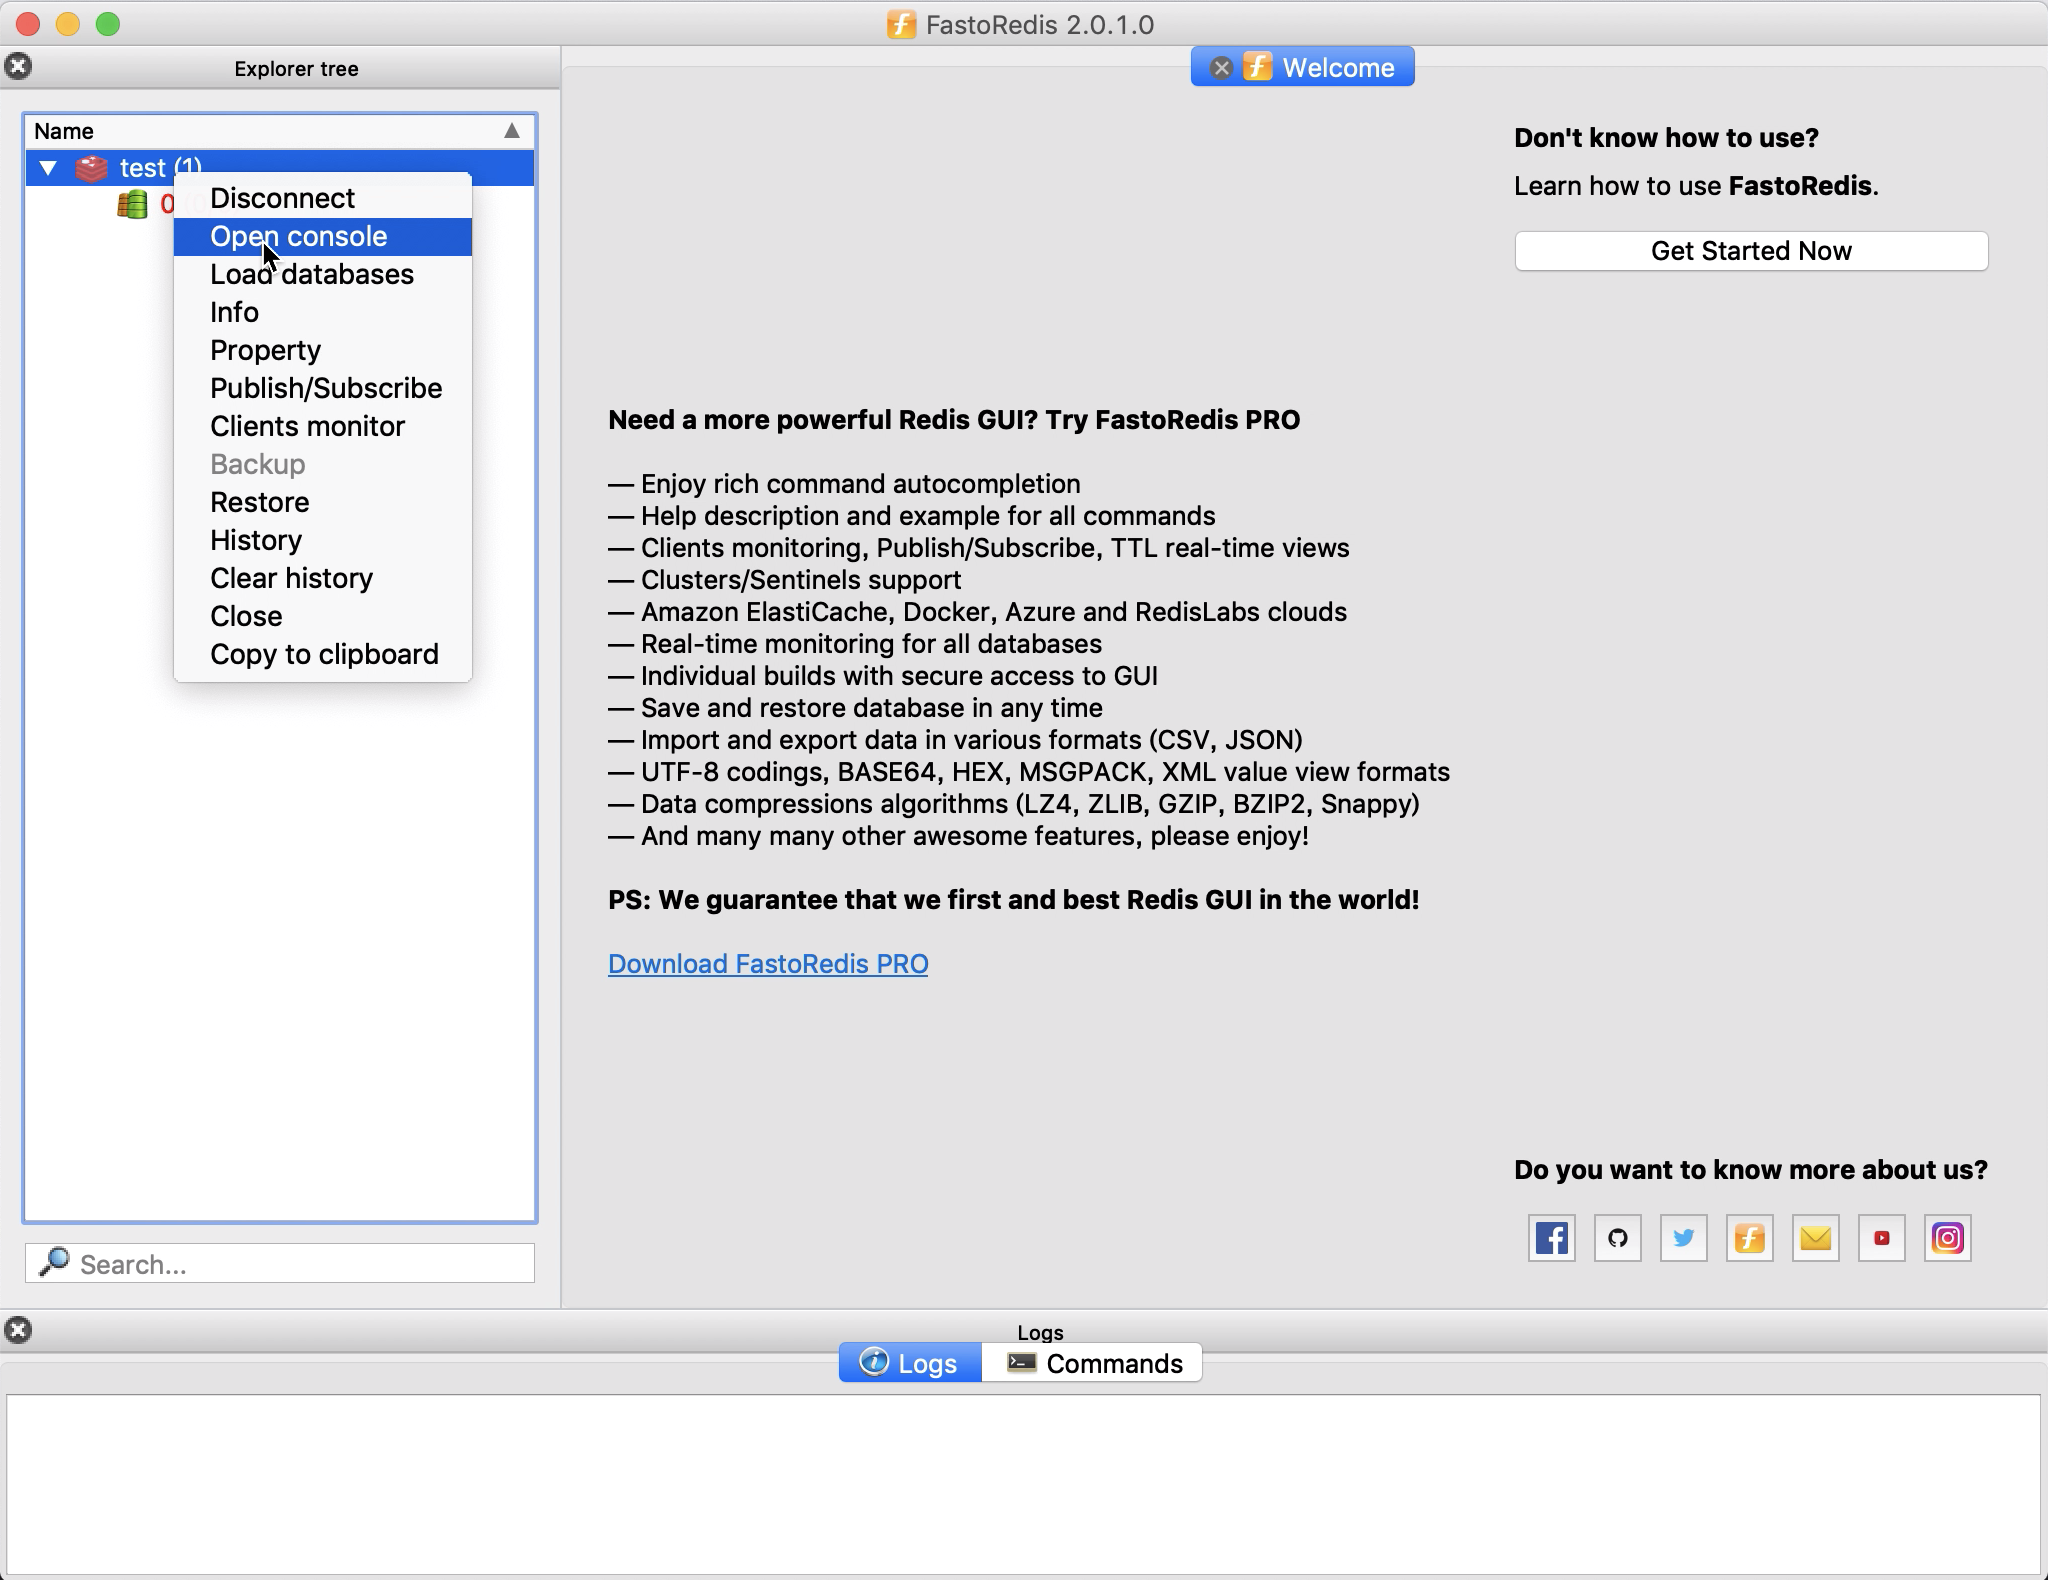
Task: Choose Clear history
Action: [322, 578]
